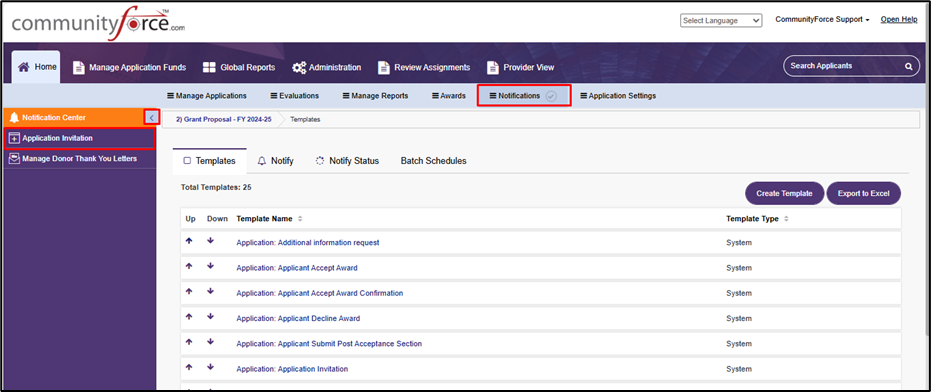The height and width of the screenshot is (392, 931).
Task: Click System type of Applicant Decline Award
Action: click(x=739, y=318)
